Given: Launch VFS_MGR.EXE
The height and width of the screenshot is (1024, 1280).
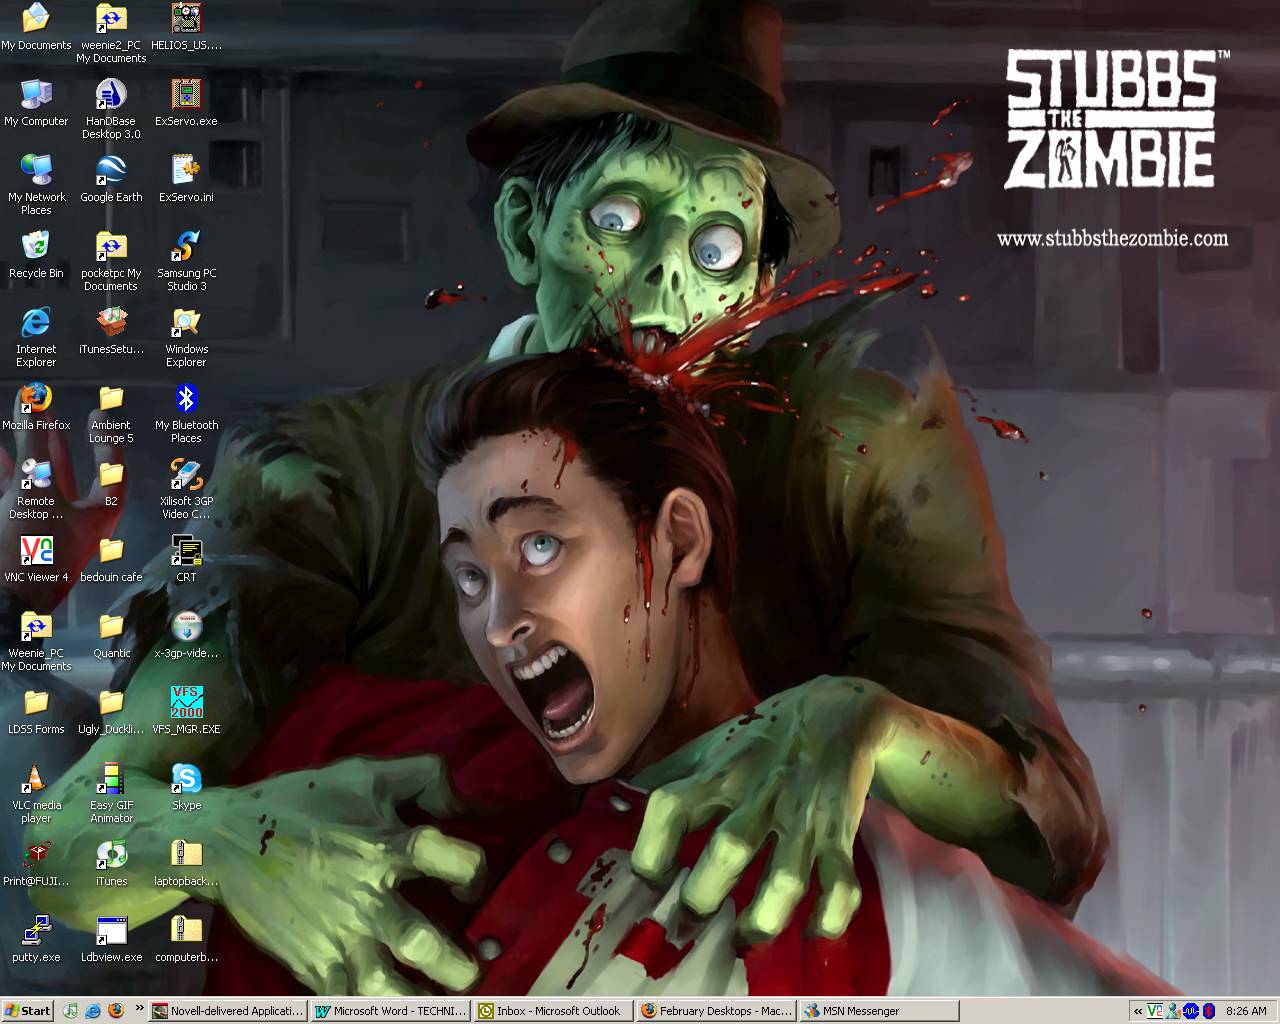Looking at the screenshot, I should point(186,711).
